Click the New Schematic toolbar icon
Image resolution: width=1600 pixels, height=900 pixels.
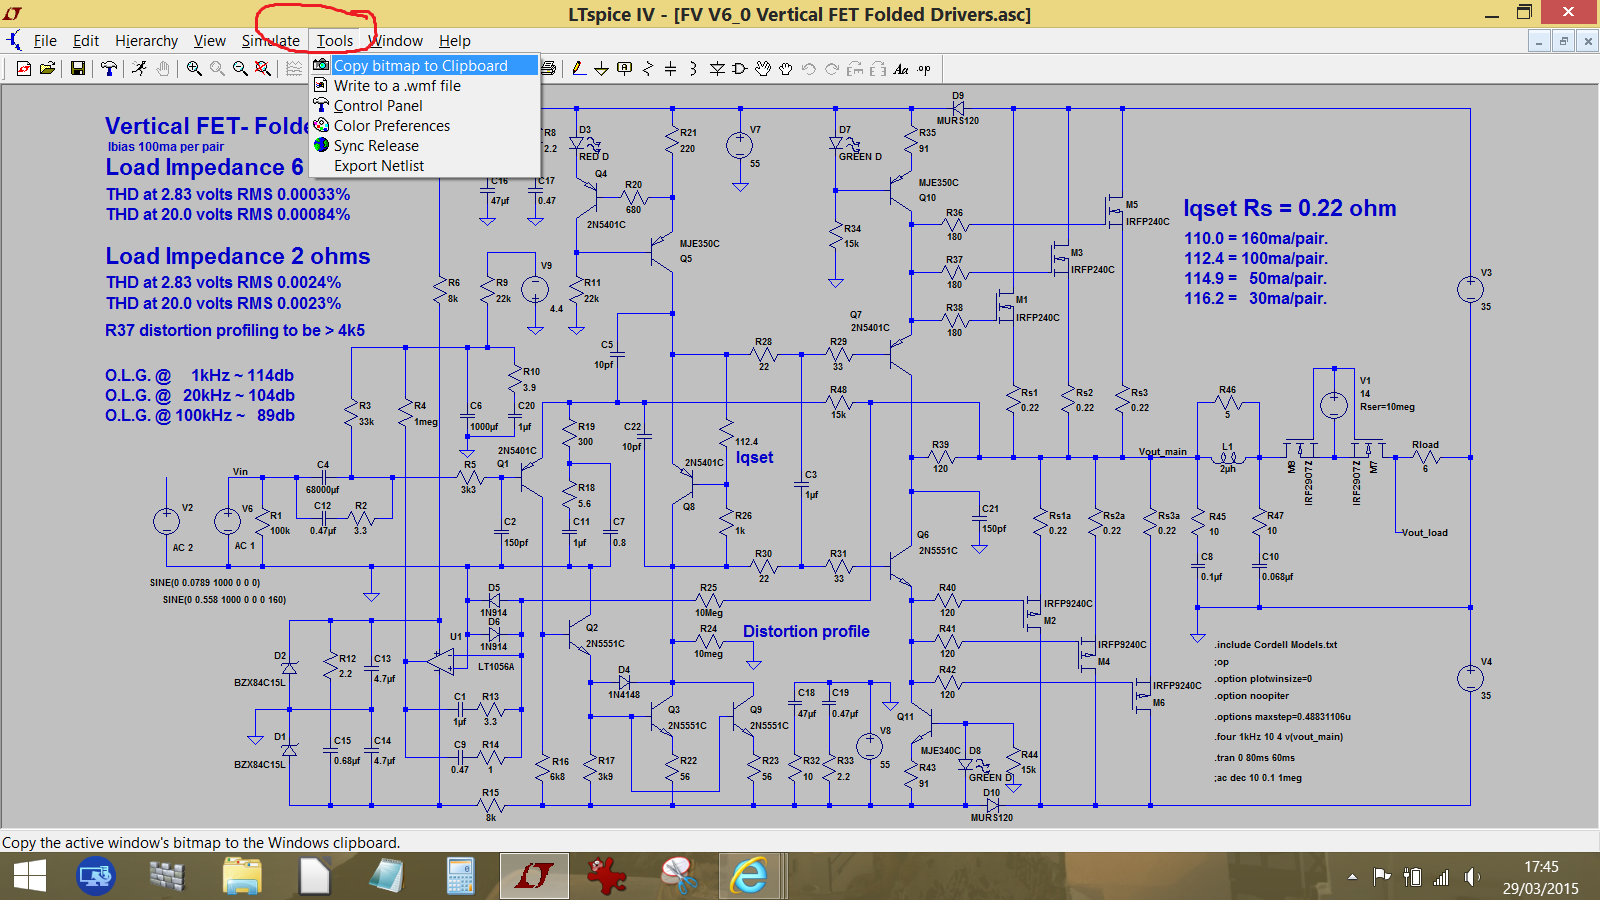click(x=24, y=68)
